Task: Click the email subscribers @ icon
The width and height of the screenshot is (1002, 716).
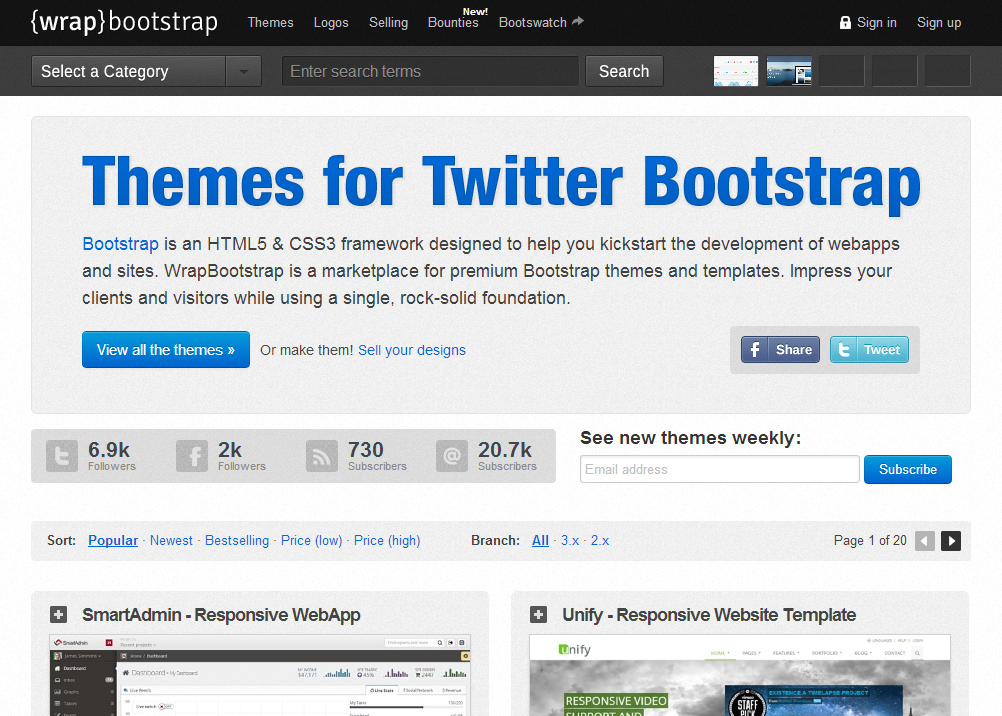Action: click(x=452, y=456)
